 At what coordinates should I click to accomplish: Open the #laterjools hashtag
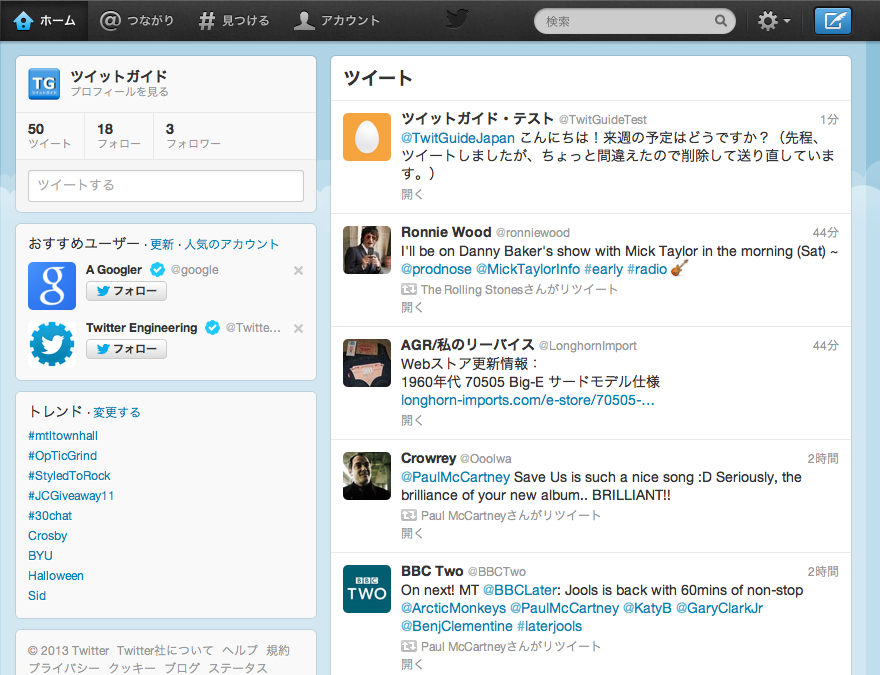coord(549,626)
